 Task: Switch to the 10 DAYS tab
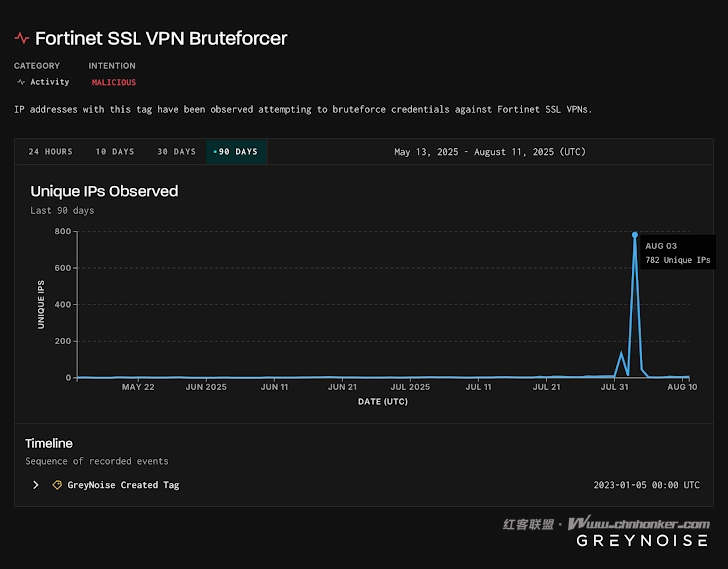pos(115,152)
